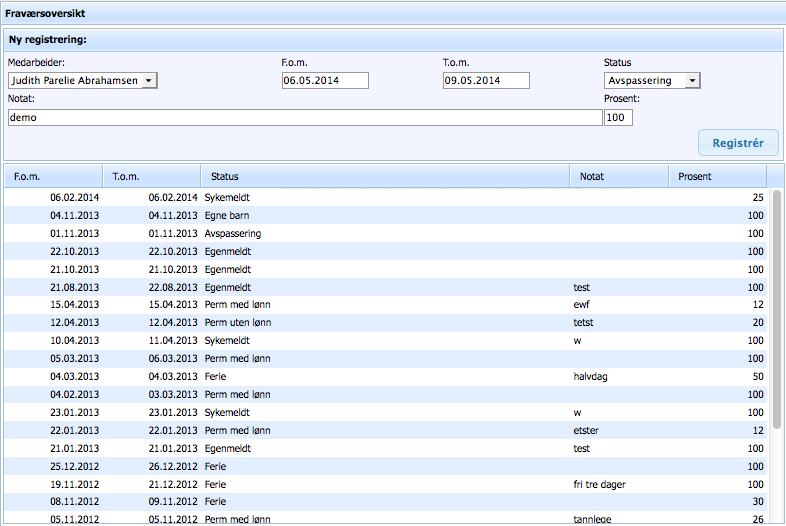Sort by Prosent column header
The height and width of the screenshot is (526, 786).
(717, 176)
